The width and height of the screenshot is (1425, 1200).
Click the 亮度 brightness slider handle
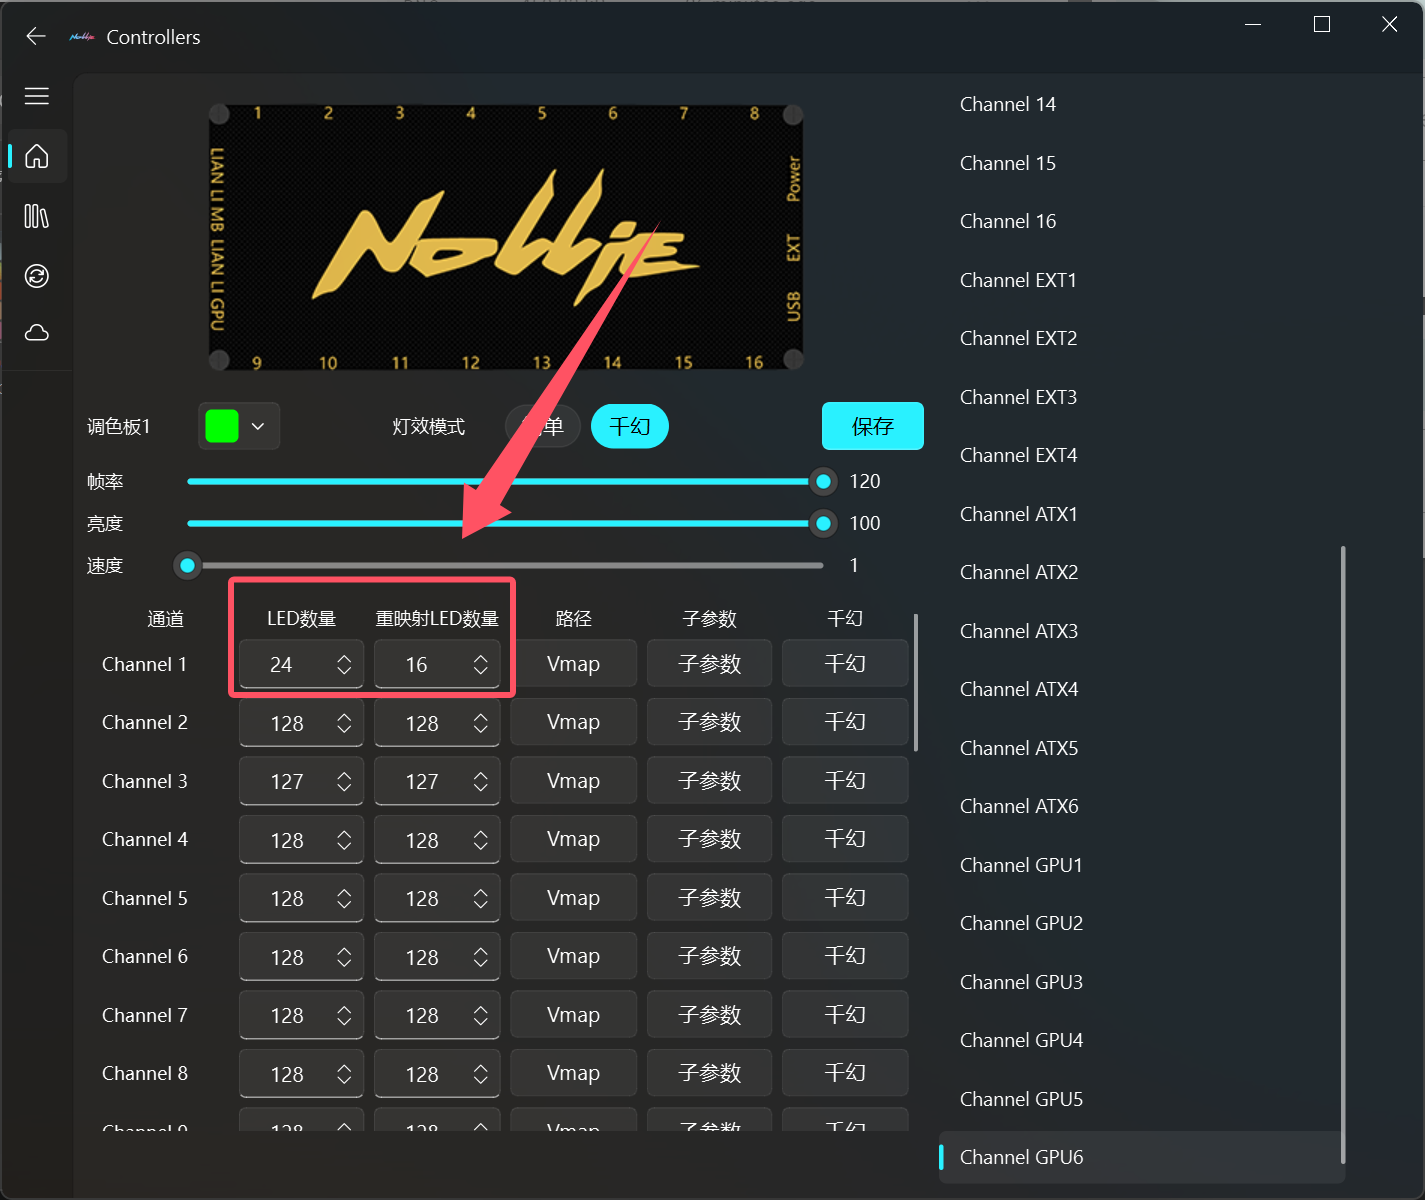(823, 523)
